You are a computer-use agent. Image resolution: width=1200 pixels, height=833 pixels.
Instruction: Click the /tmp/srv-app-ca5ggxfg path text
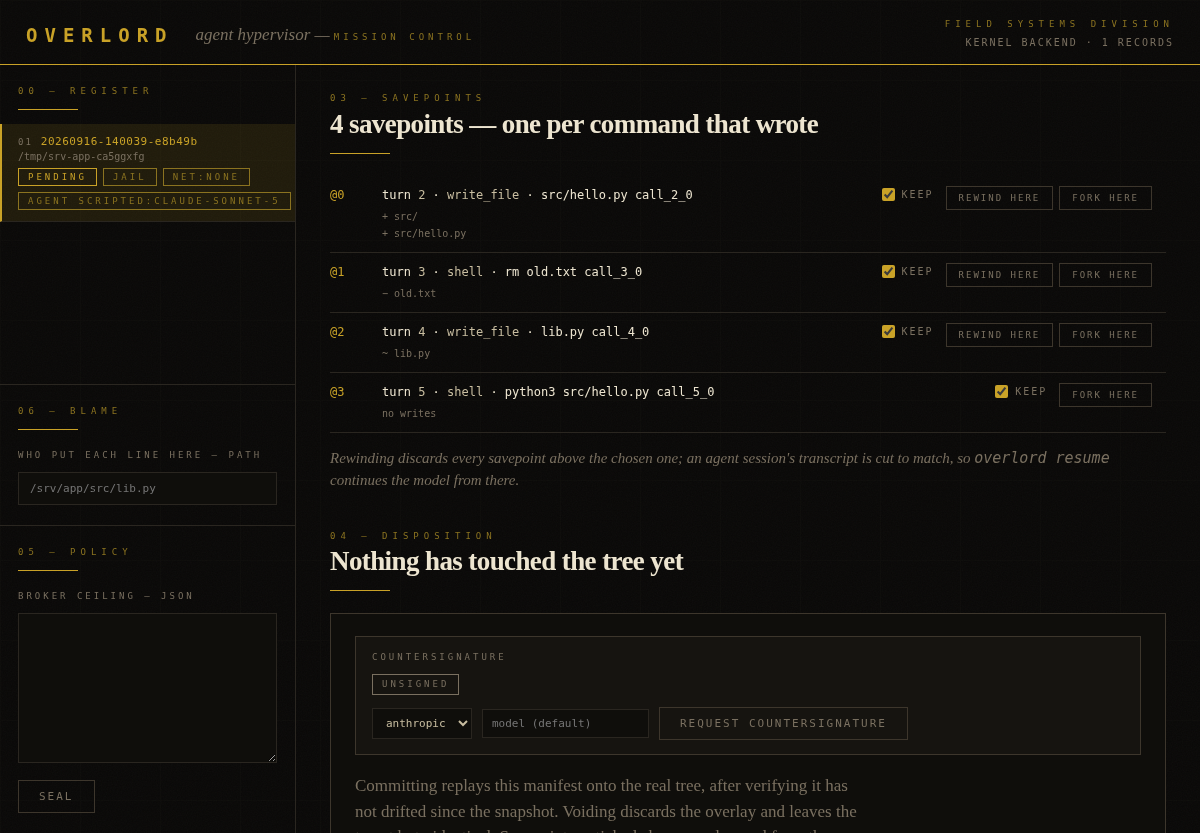tap(81, 156)
